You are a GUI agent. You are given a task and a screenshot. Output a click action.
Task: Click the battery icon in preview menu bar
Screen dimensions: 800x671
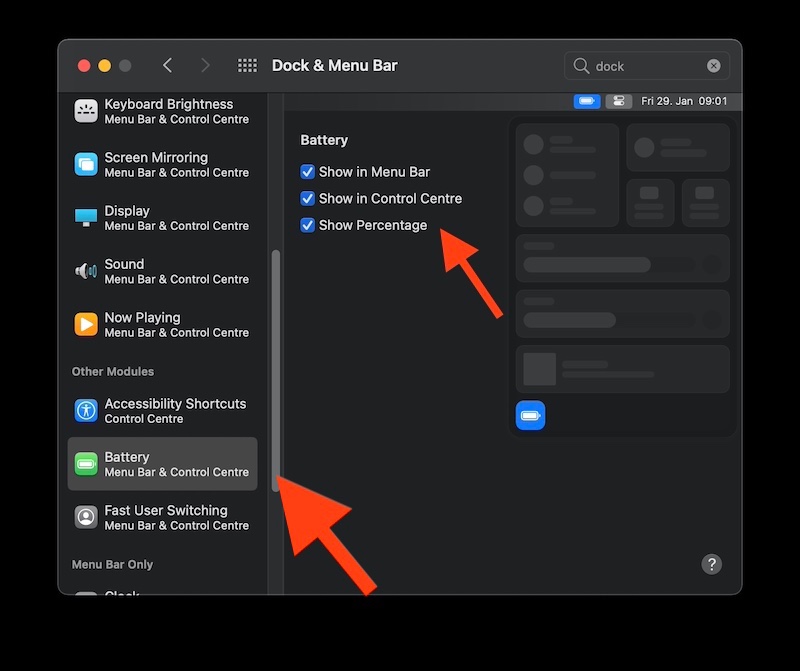587,101
